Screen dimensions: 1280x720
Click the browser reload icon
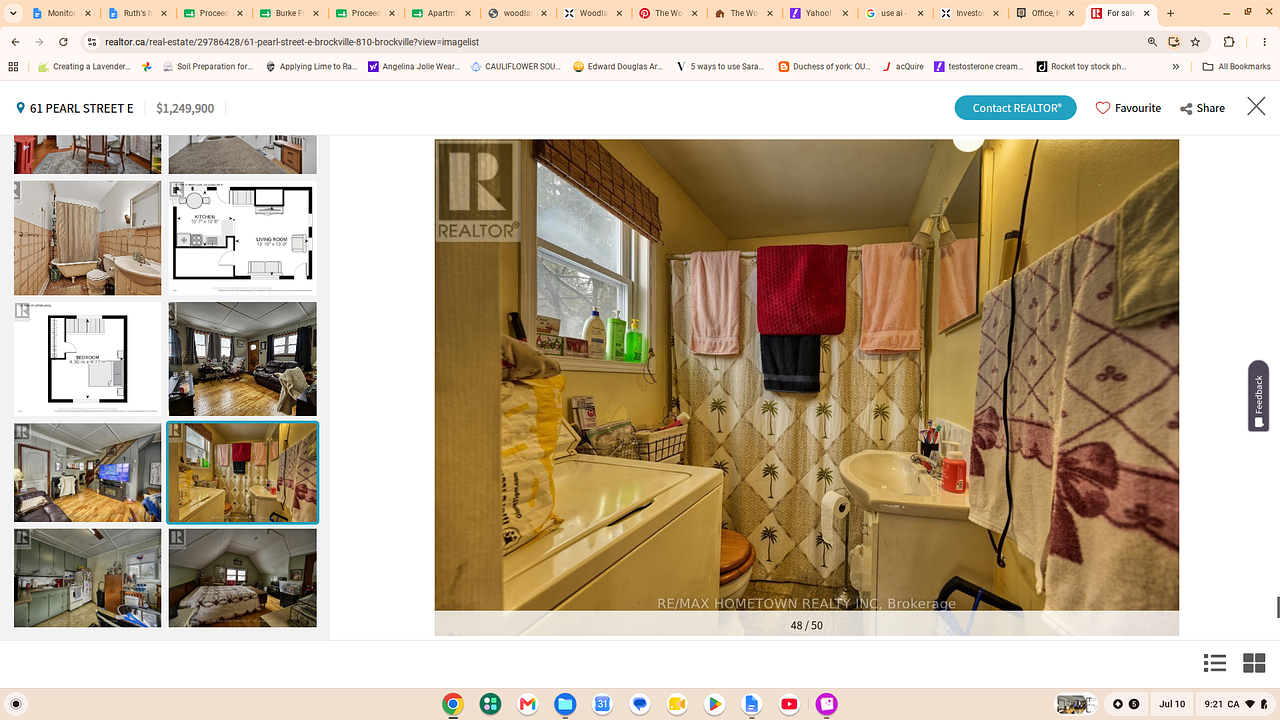pos(64,42)
